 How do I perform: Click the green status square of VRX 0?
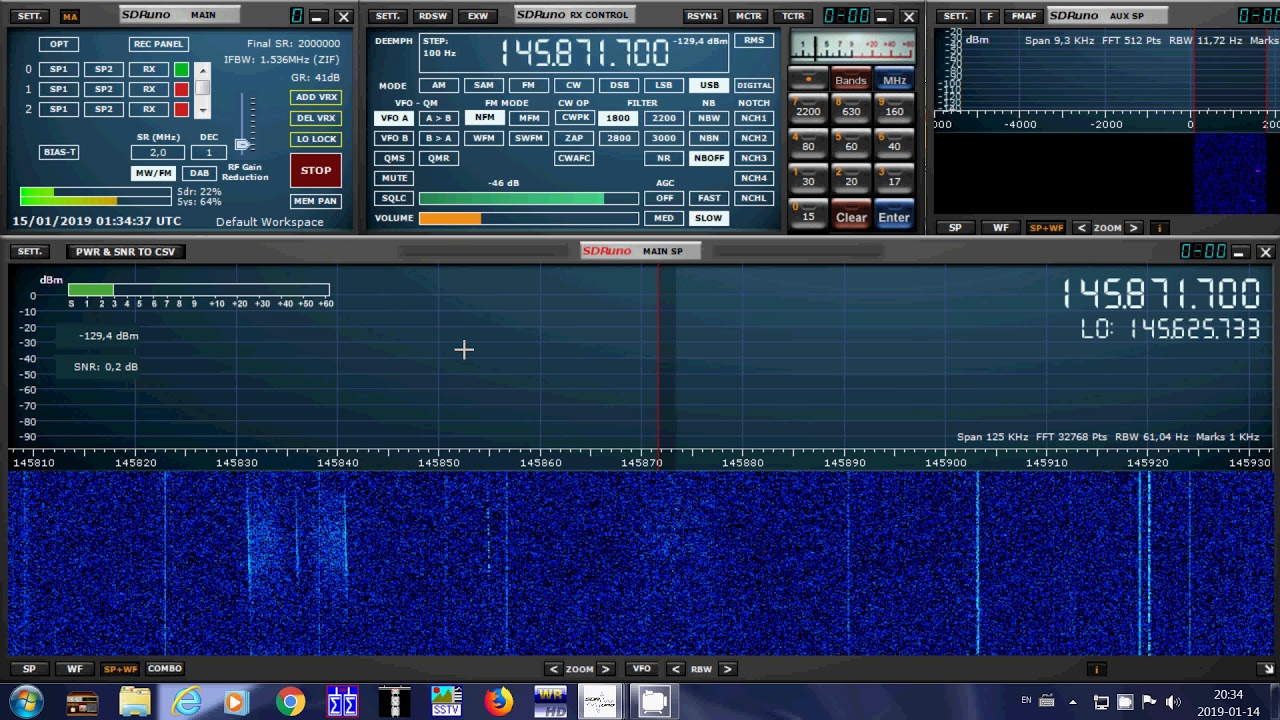pyautogui.click(x=181, y=69)
